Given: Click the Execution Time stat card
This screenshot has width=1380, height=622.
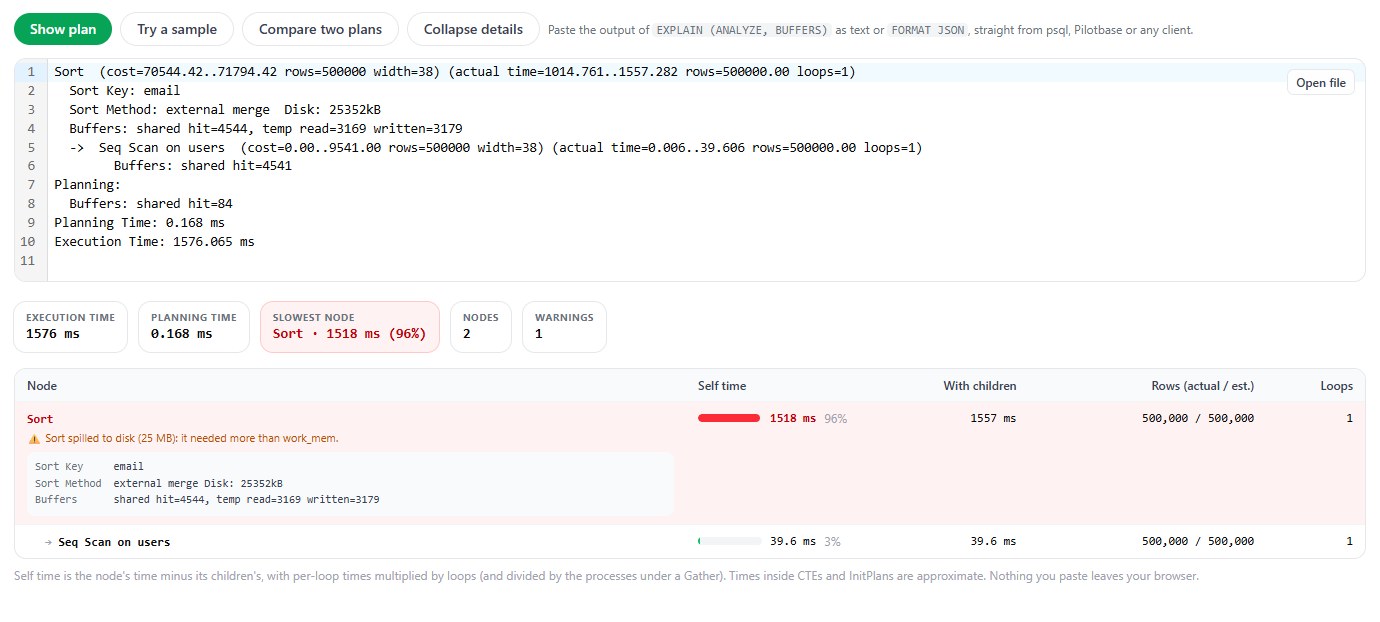Looking at the screenshot, I should point(70,327).
